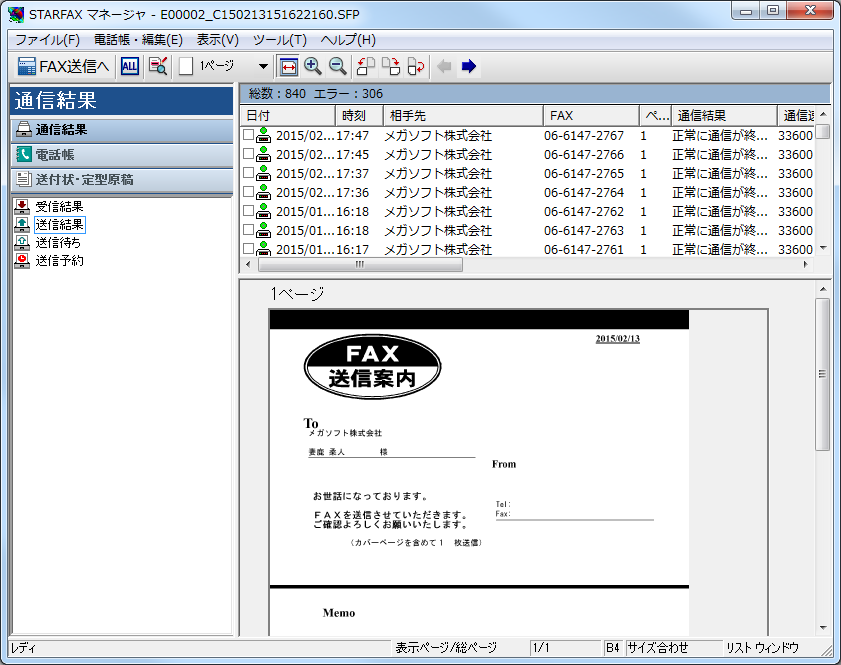Expand the 電話帳 panel section
This screenshot has height=665, width=841.
[x=121, y=155]
